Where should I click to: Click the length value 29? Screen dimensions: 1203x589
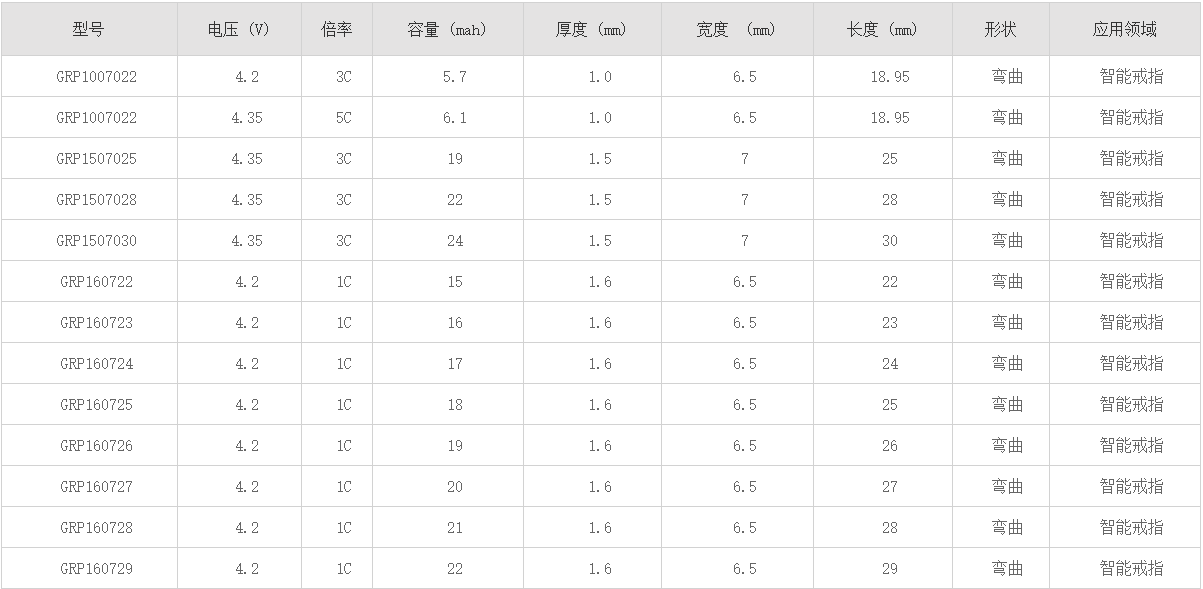[x=890, y=569]
